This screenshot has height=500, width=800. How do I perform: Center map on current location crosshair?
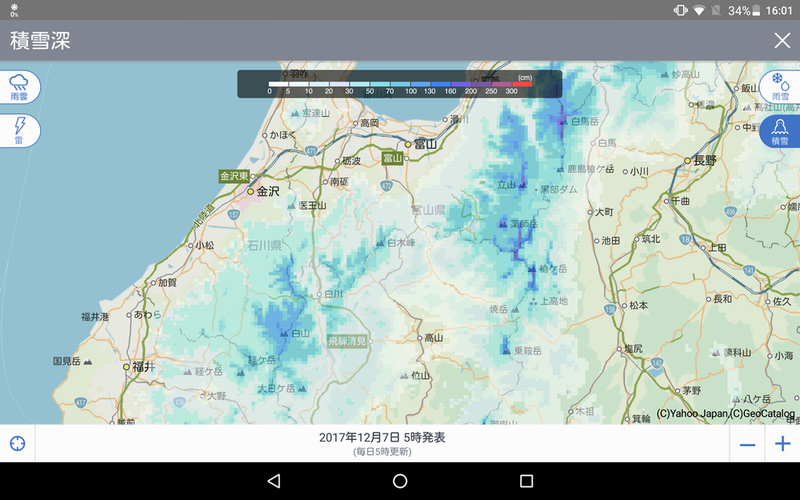point(17,444)
